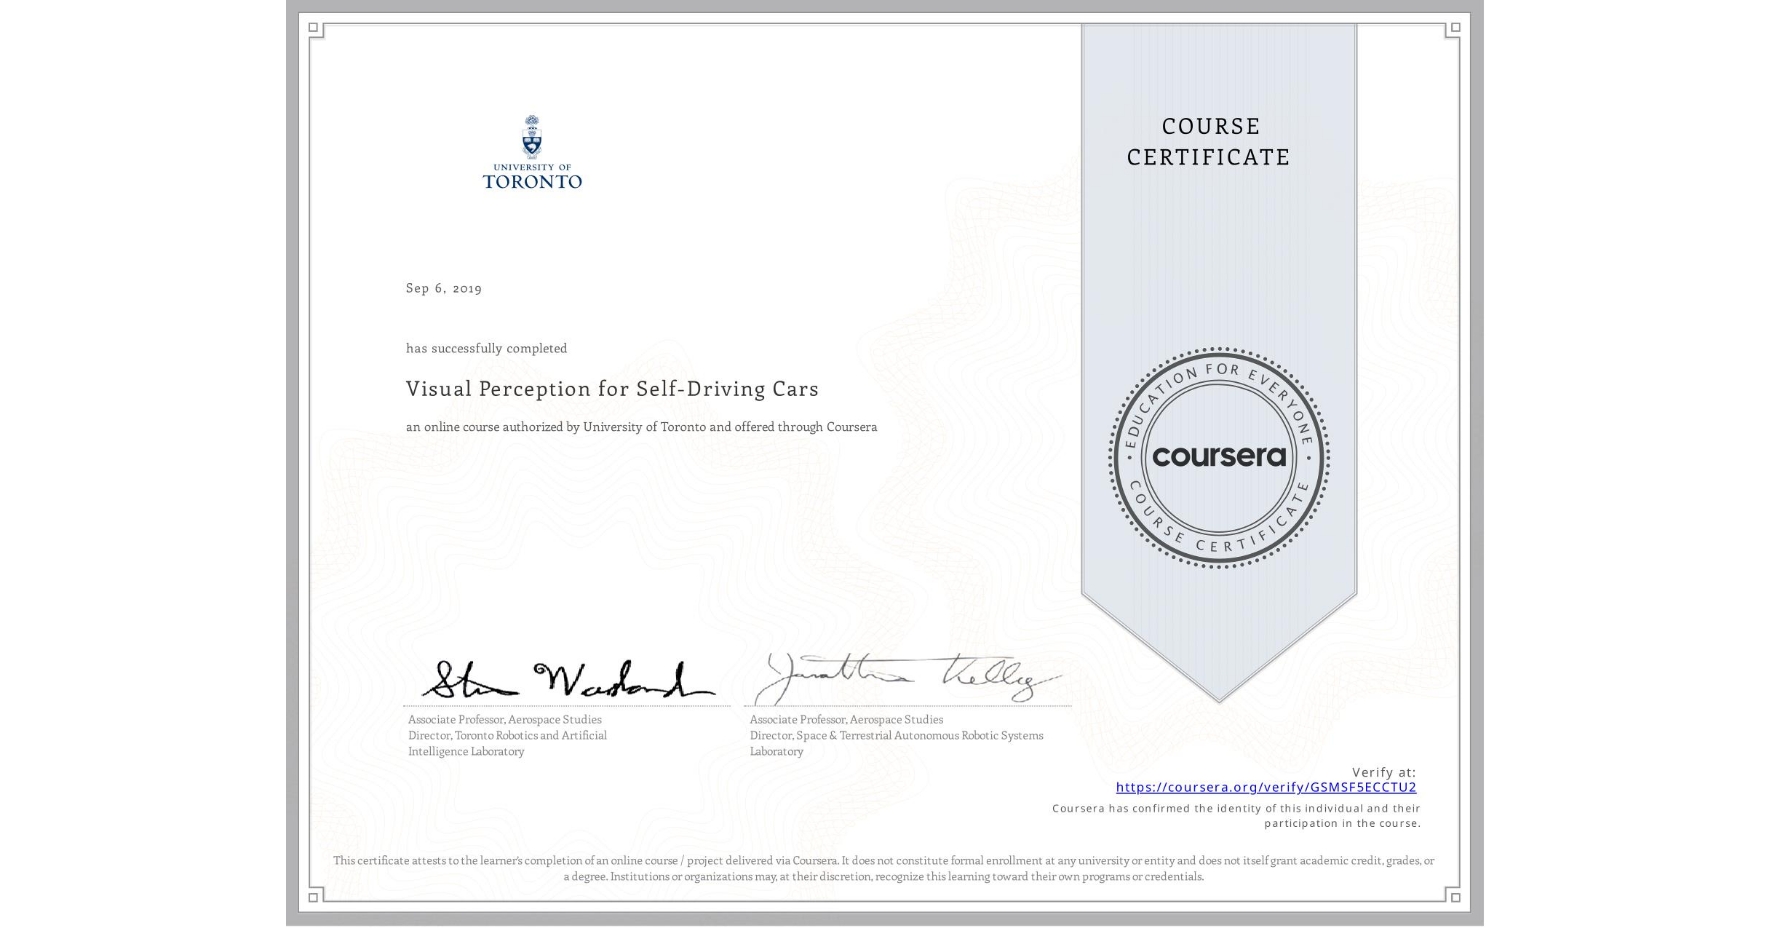Click 'Director, Toronto Robotics and Artificial Intelligence Laboratory' text
The width and height of the screenshot is (1772, 928).
click(x=507, y=743)
